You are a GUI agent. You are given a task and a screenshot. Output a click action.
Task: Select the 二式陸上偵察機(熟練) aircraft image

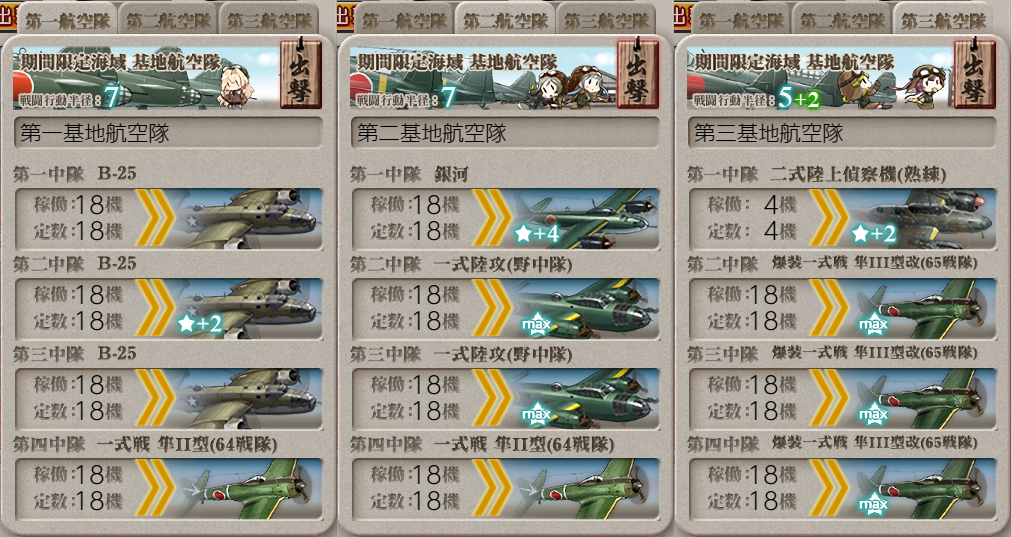[x=922, y=219]
